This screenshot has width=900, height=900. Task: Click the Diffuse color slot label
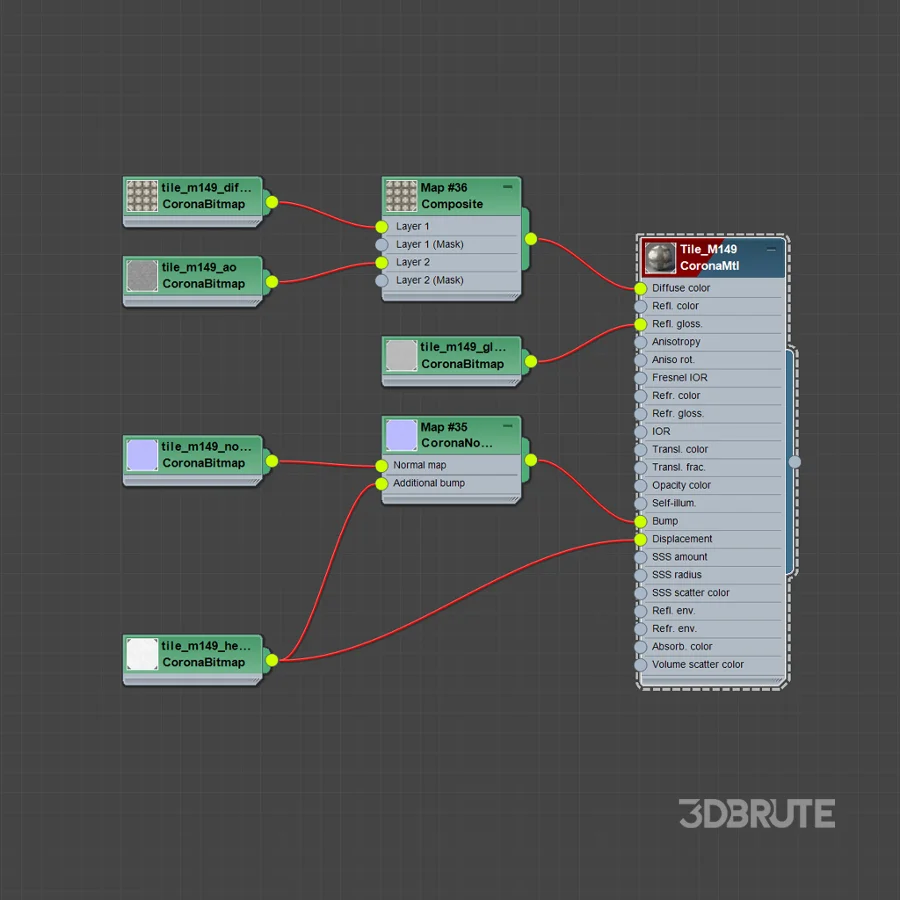point(681,288)
